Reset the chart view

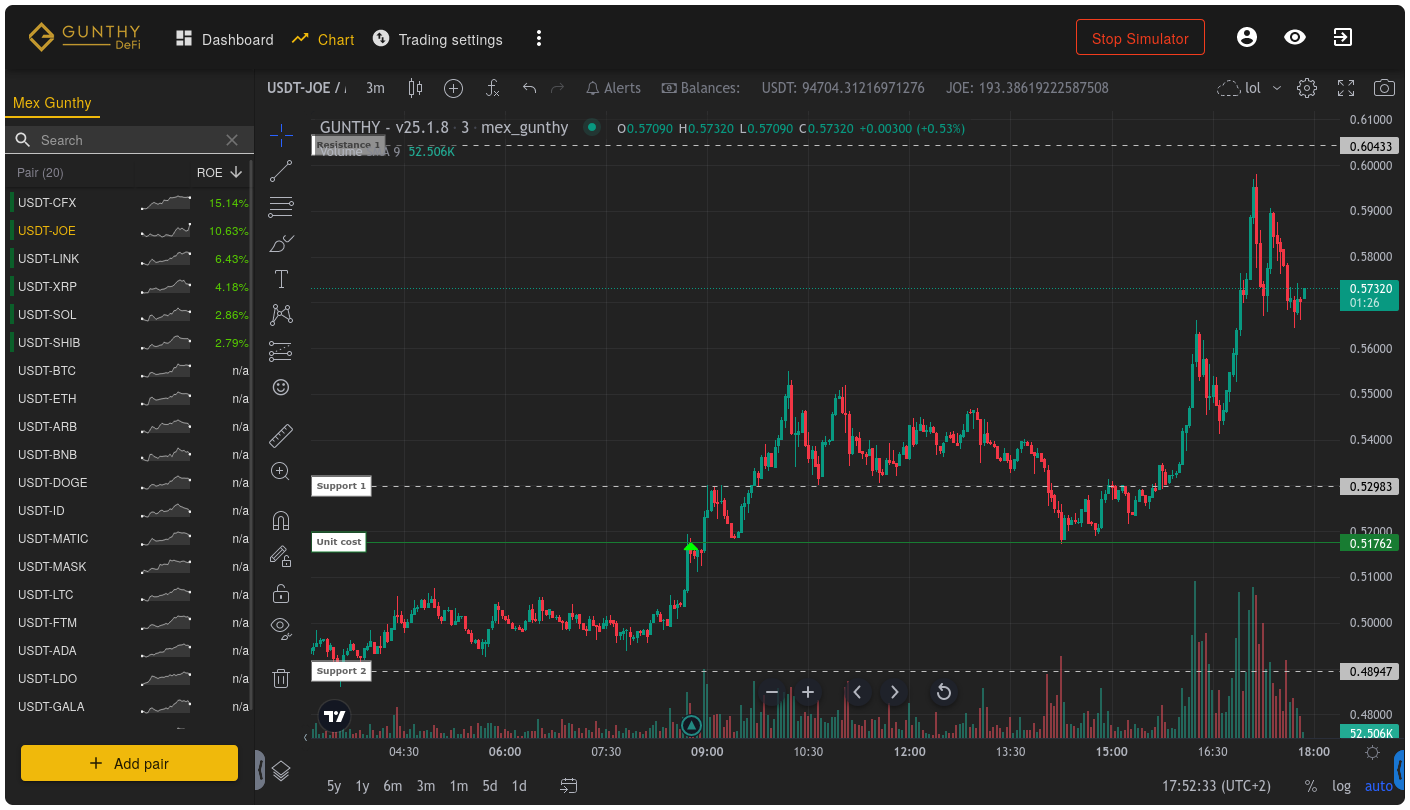pos(943,692)
